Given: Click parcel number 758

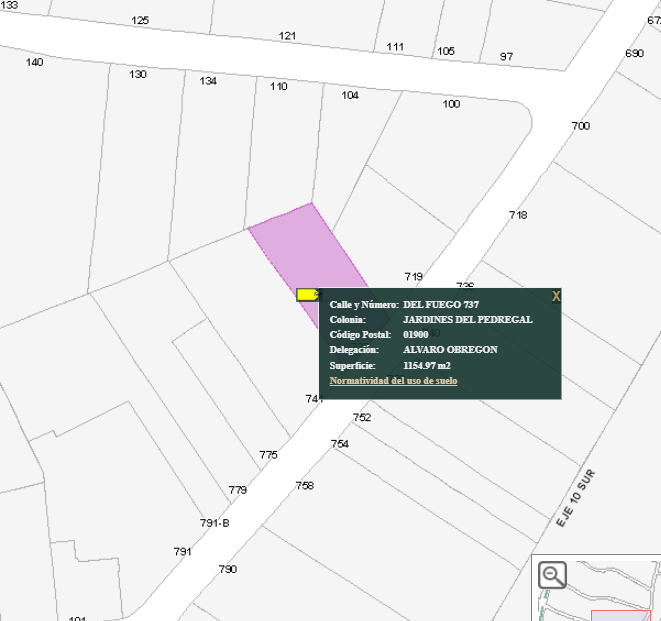Looking at the screenshot, I should pyautogui.click(x=305, y=485).
